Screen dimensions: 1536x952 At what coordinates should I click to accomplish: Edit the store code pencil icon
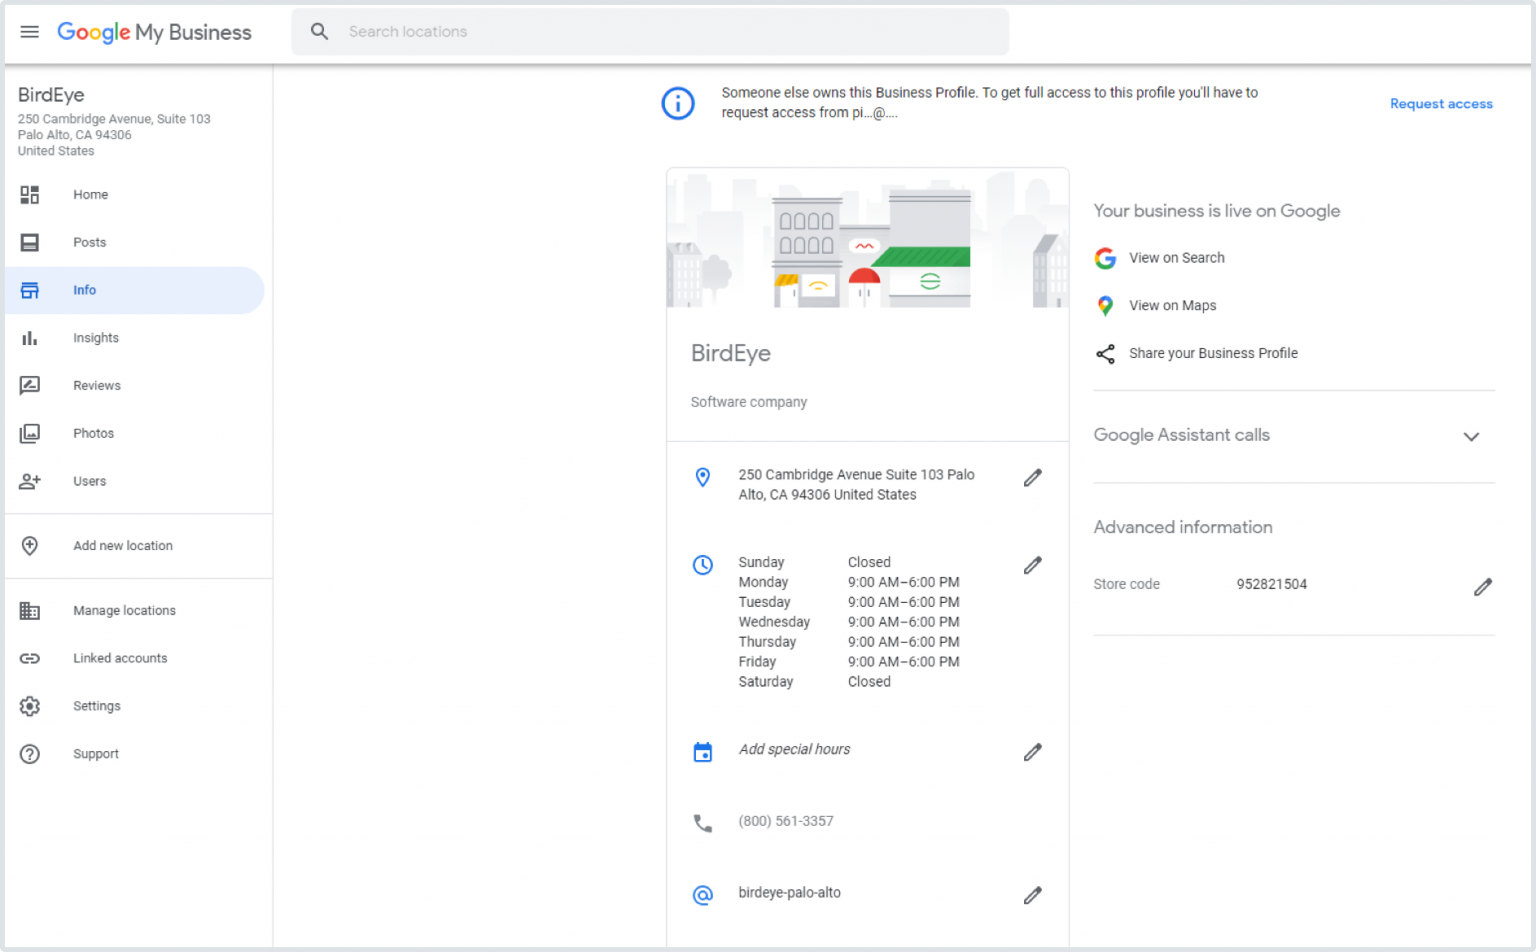pyautogui.click(x=1483, y=587)
